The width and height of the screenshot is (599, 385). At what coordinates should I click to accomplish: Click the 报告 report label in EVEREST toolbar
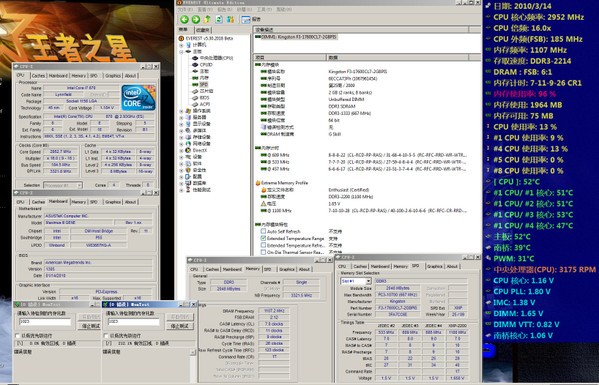click(x=257, y=19)
